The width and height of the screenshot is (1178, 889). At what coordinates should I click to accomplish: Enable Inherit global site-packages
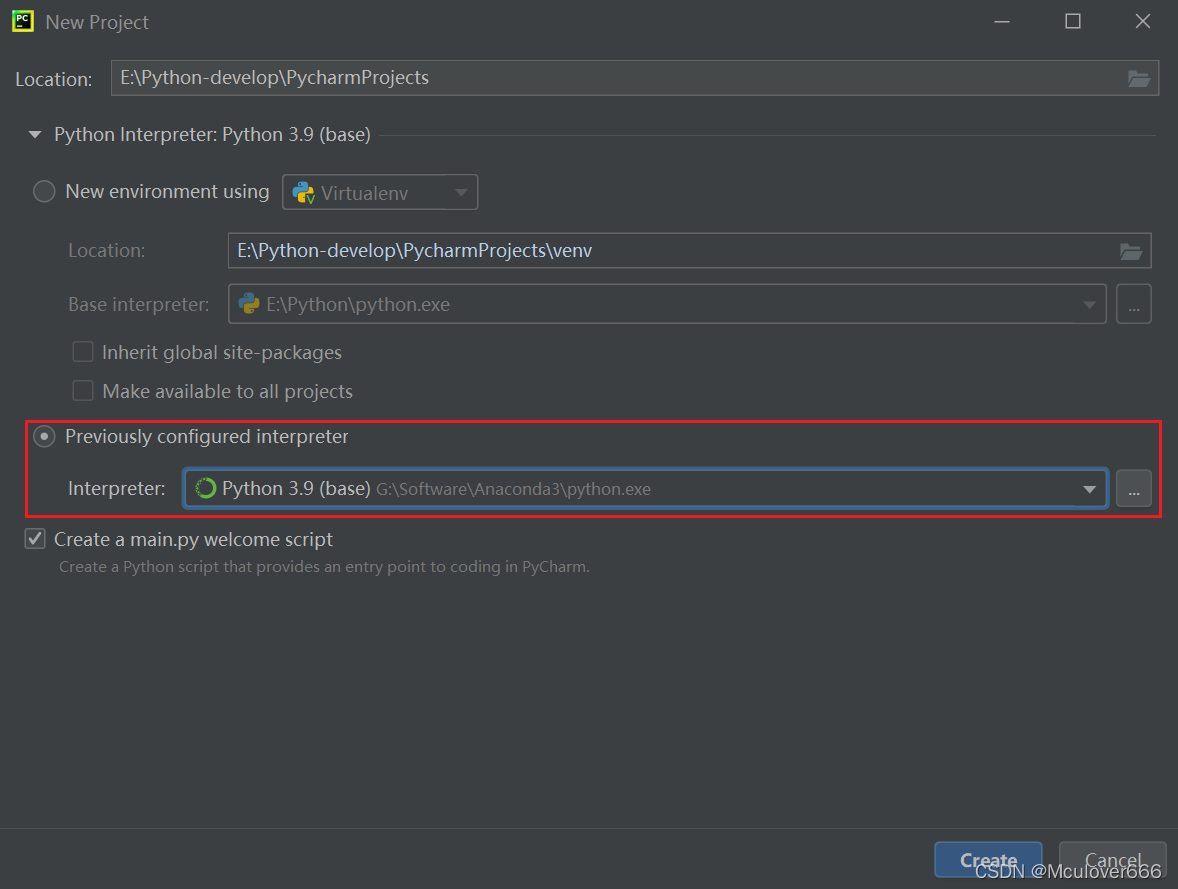click(x=83, y=352)
